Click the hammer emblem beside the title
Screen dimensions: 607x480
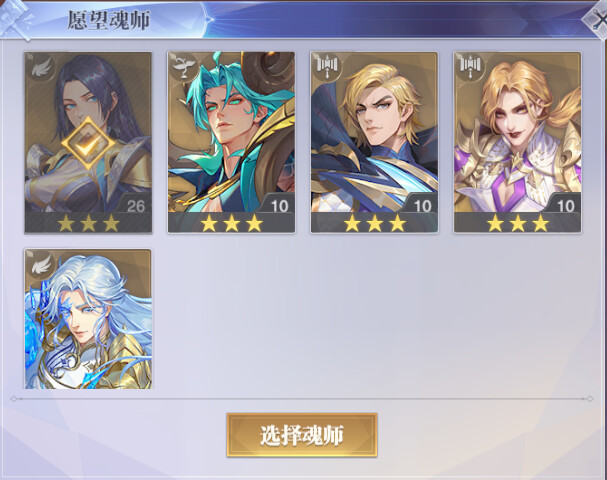pyautogui.click(x=16, y=19)
